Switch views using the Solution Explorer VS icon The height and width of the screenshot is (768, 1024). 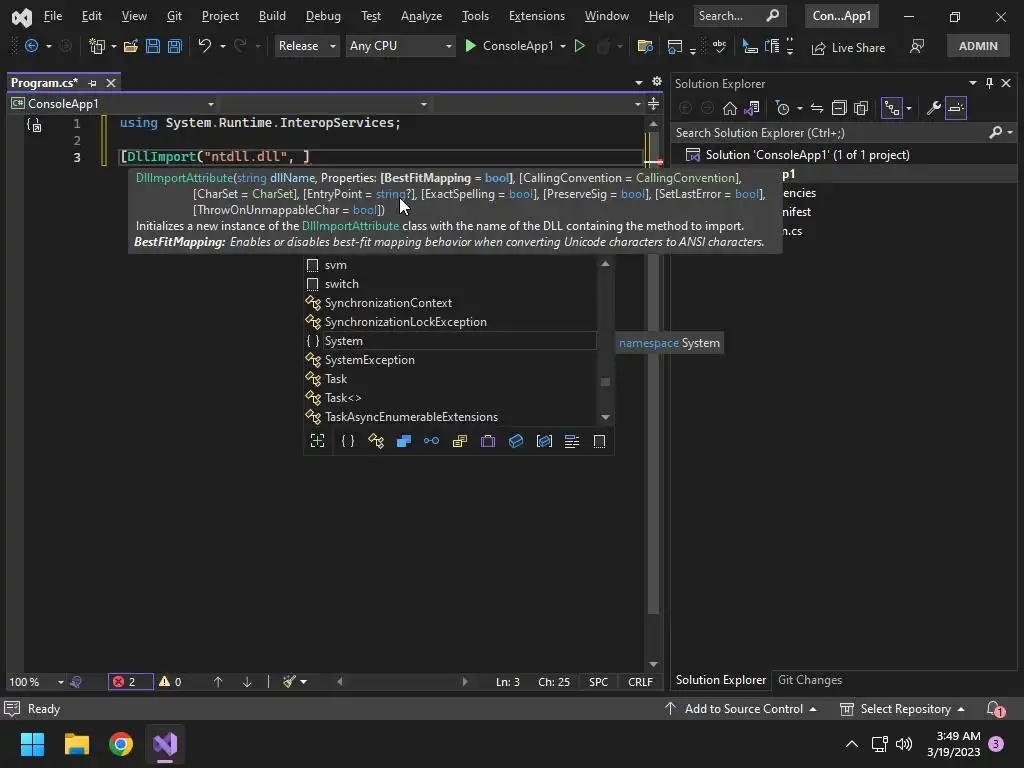point(752,108)
